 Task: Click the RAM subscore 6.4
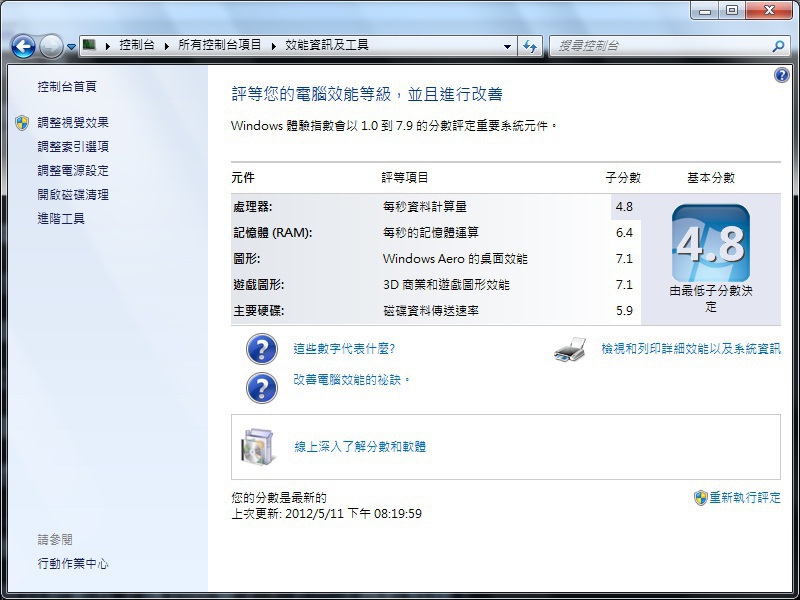tap(624, 233)
